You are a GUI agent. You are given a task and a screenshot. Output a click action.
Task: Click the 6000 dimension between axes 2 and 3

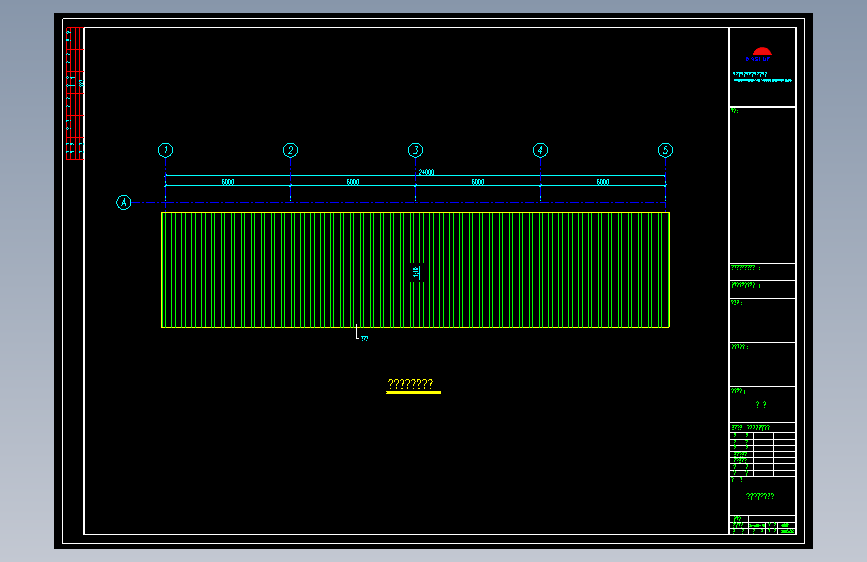coord(353,181)
